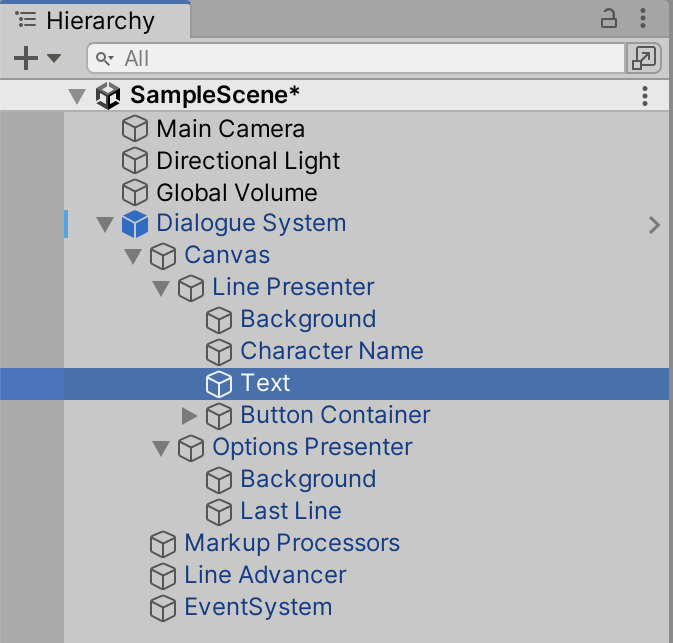
Task: Collapse the Line Presenter foldout
Action: (161, 288)
